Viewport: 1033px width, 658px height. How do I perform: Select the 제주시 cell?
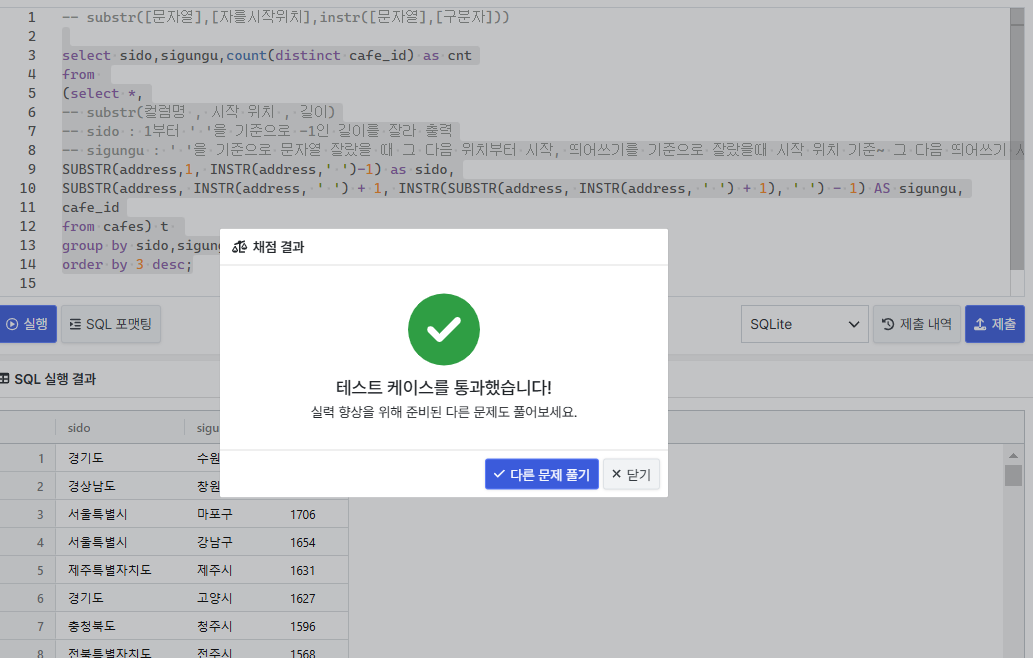coord(215,570)
